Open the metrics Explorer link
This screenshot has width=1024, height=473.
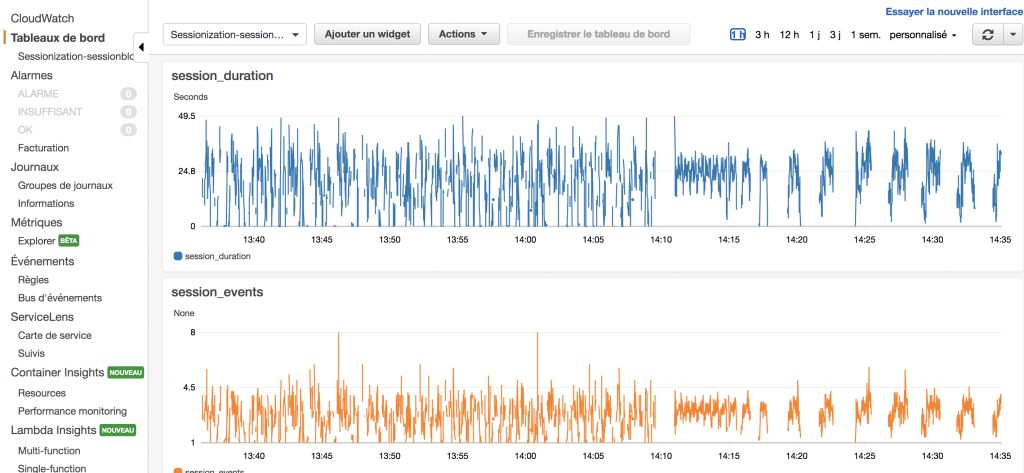click(37, 240)
